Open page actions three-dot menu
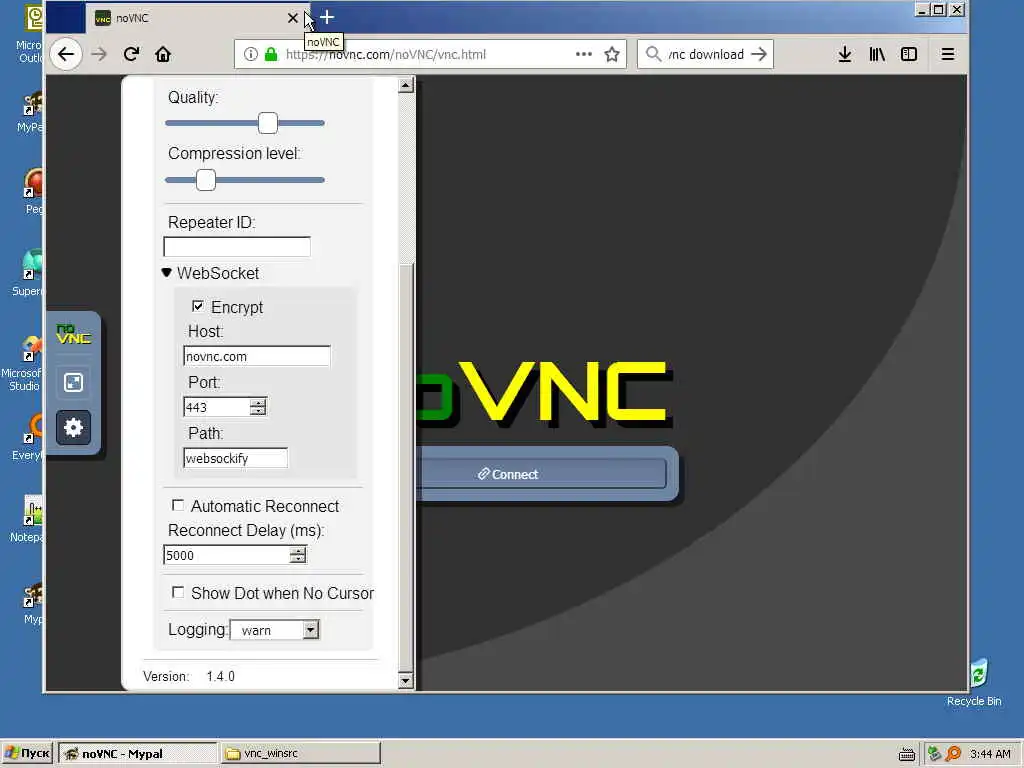Screen dimensions: 1024x768 pos(584,54)
